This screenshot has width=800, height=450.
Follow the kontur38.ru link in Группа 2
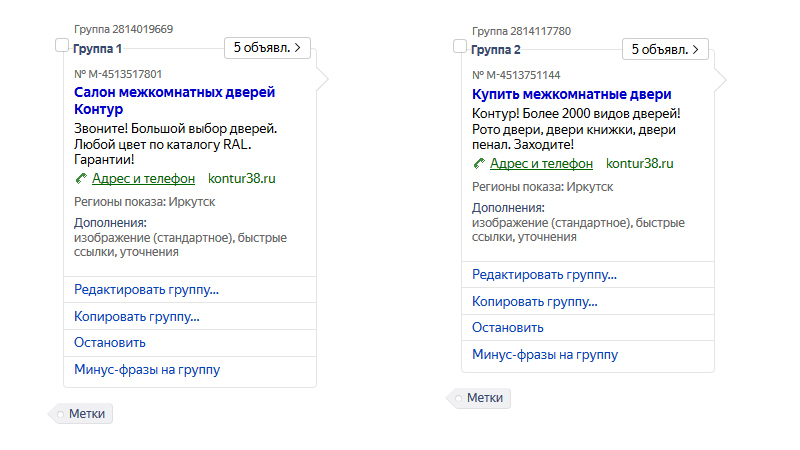pos(639,164)
